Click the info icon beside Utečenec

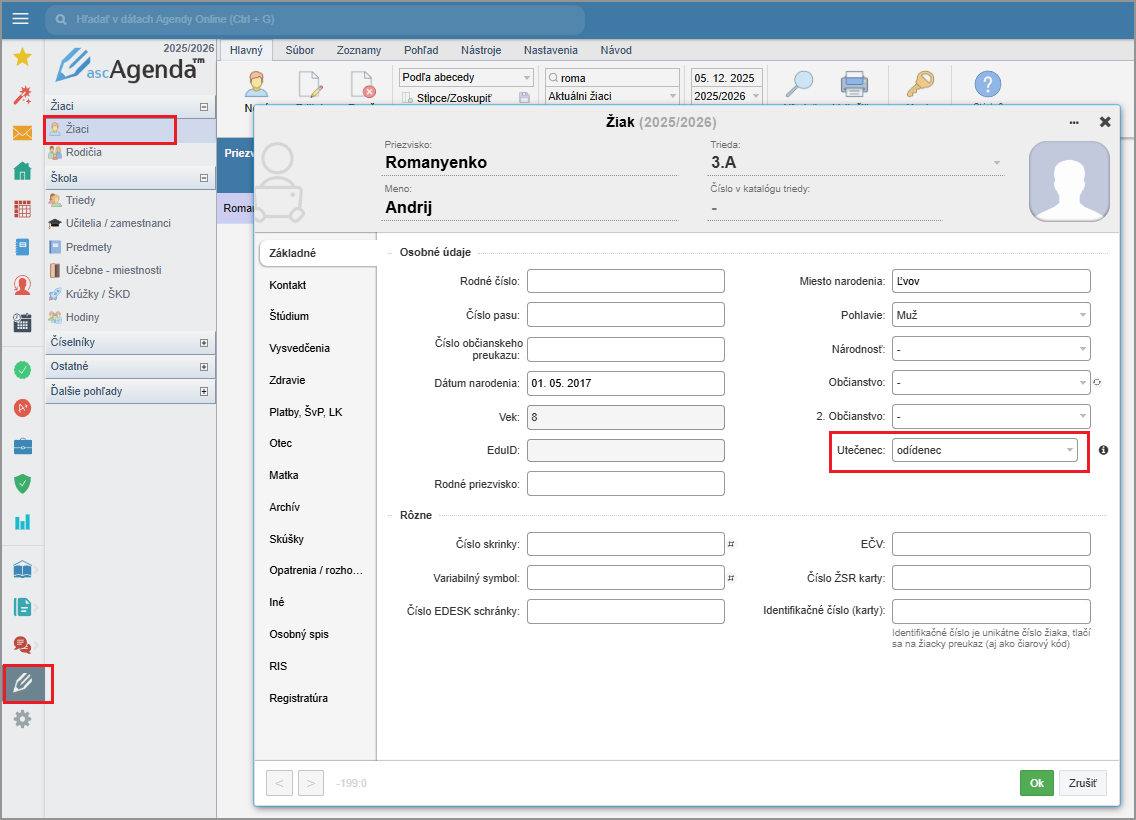pos(1103,451)
